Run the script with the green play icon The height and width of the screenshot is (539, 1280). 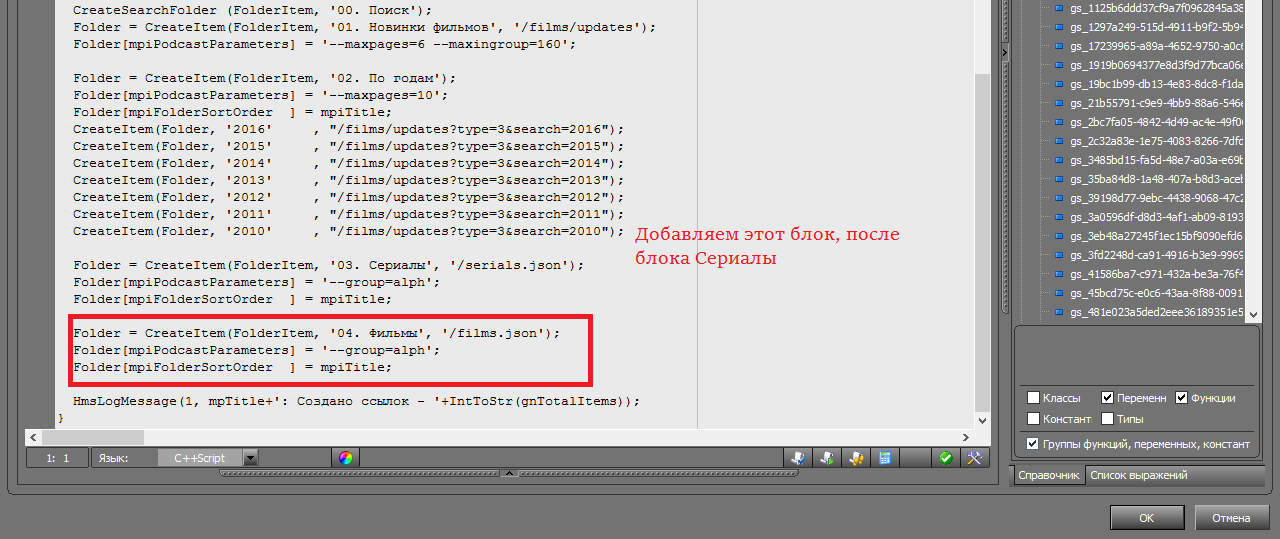point(827,458)
